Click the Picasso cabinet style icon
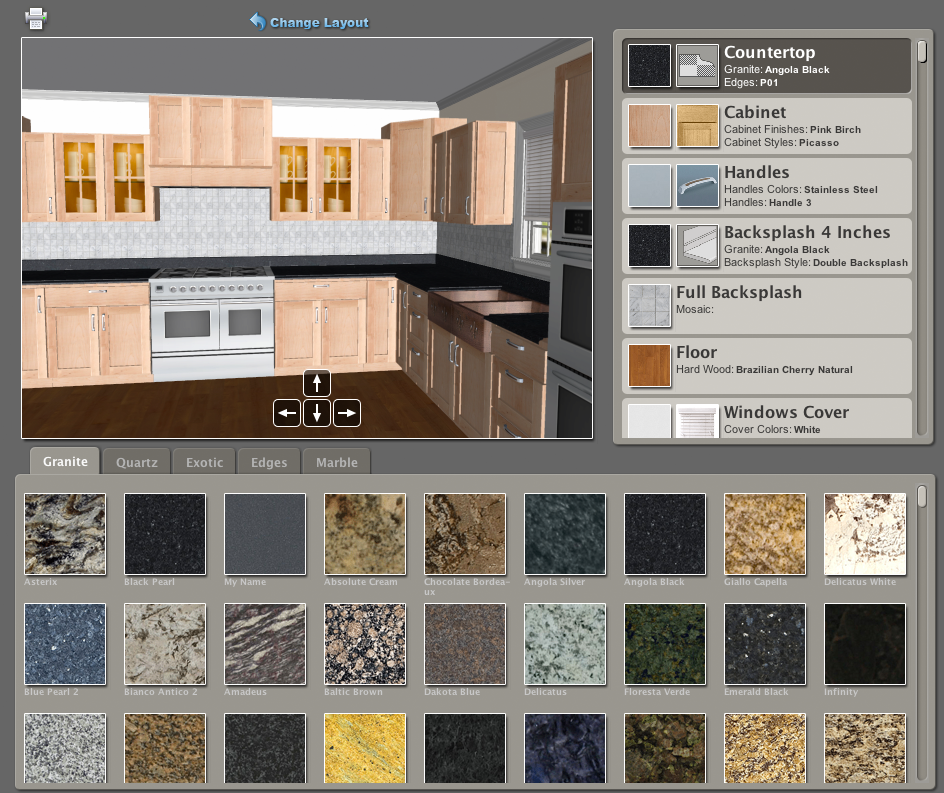944x793 pixels. [697, 126]
